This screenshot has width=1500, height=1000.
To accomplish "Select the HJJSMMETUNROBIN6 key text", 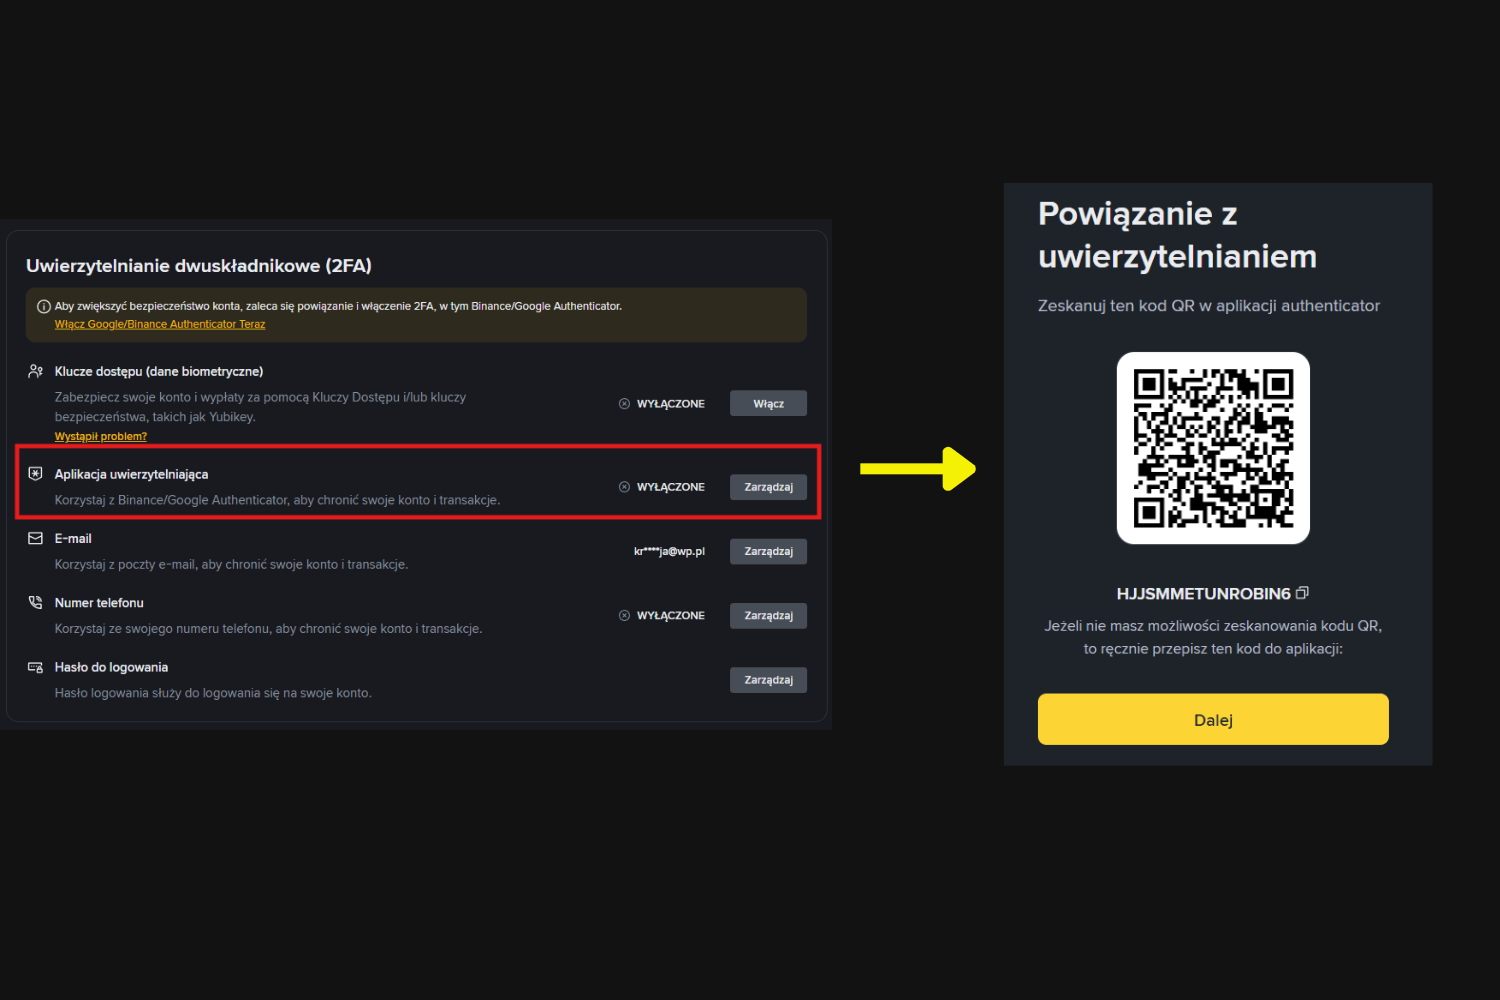I will [x=1203, y=594].
